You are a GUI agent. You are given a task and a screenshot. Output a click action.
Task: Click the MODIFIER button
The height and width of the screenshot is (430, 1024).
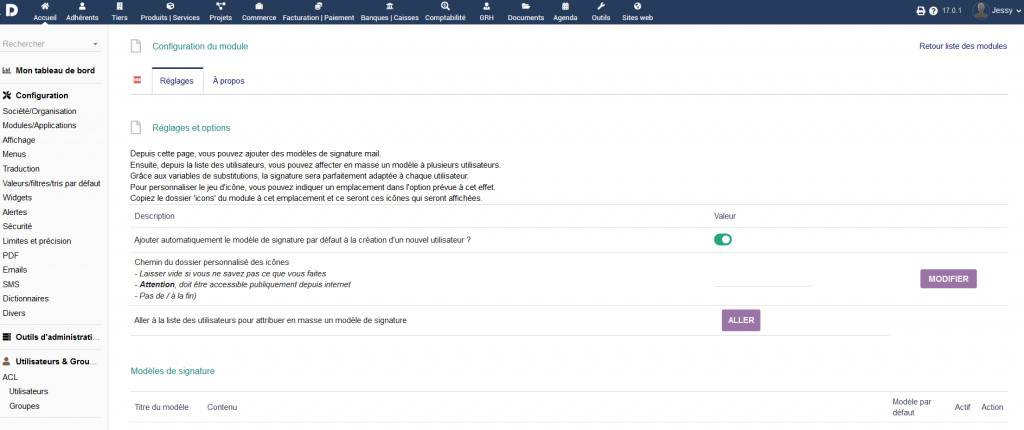[x=948, y=278]
